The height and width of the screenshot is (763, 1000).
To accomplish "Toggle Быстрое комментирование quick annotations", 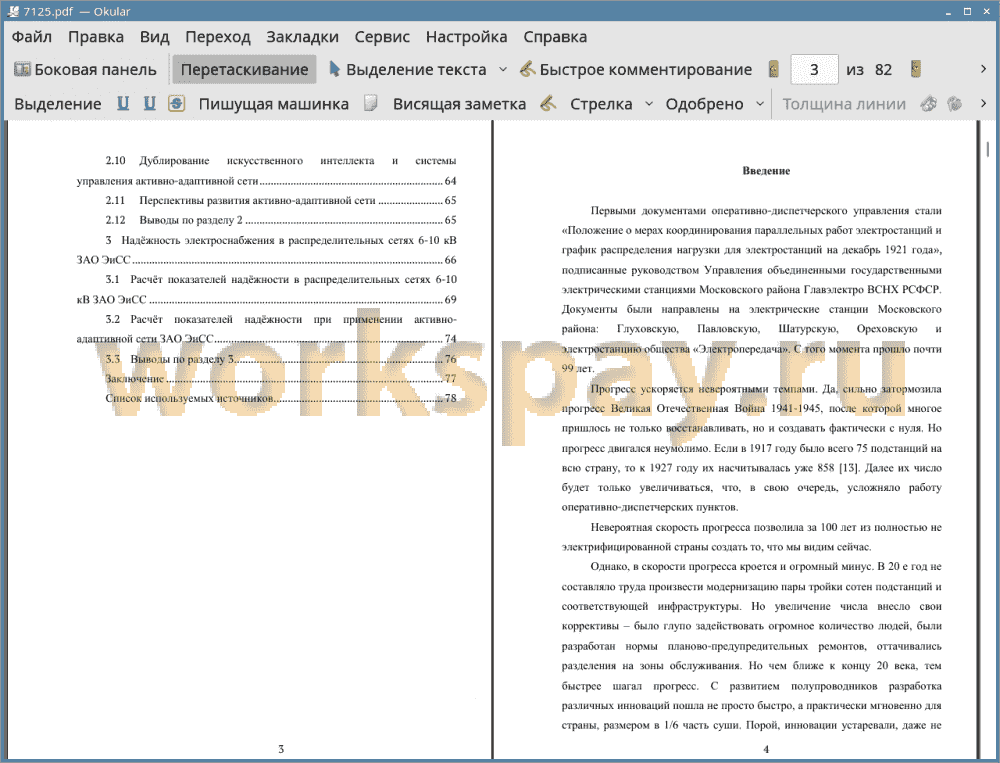I will (x=636, y=70).
